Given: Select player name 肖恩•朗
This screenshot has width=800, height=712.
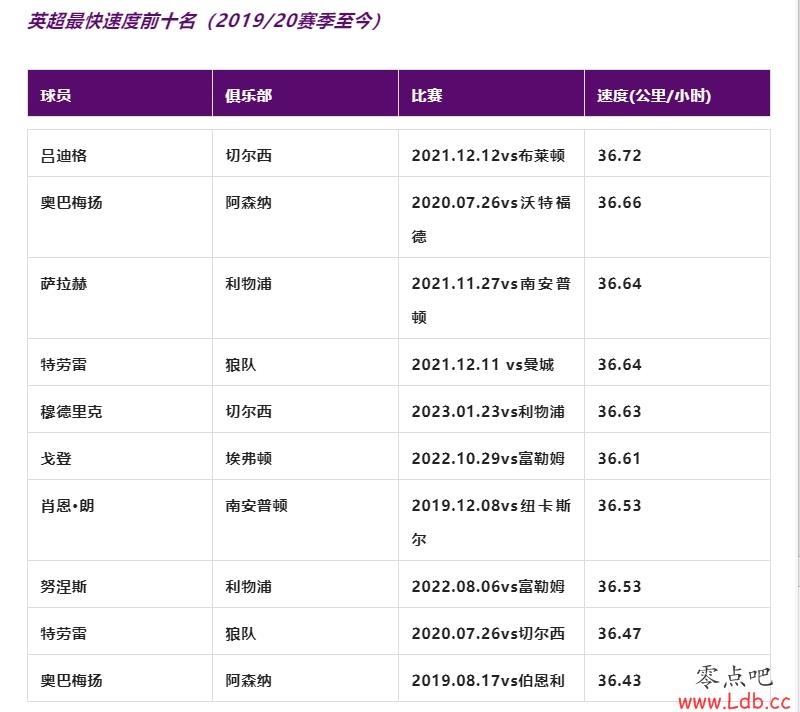Looking at the screenshot, I should pos(67,506).
